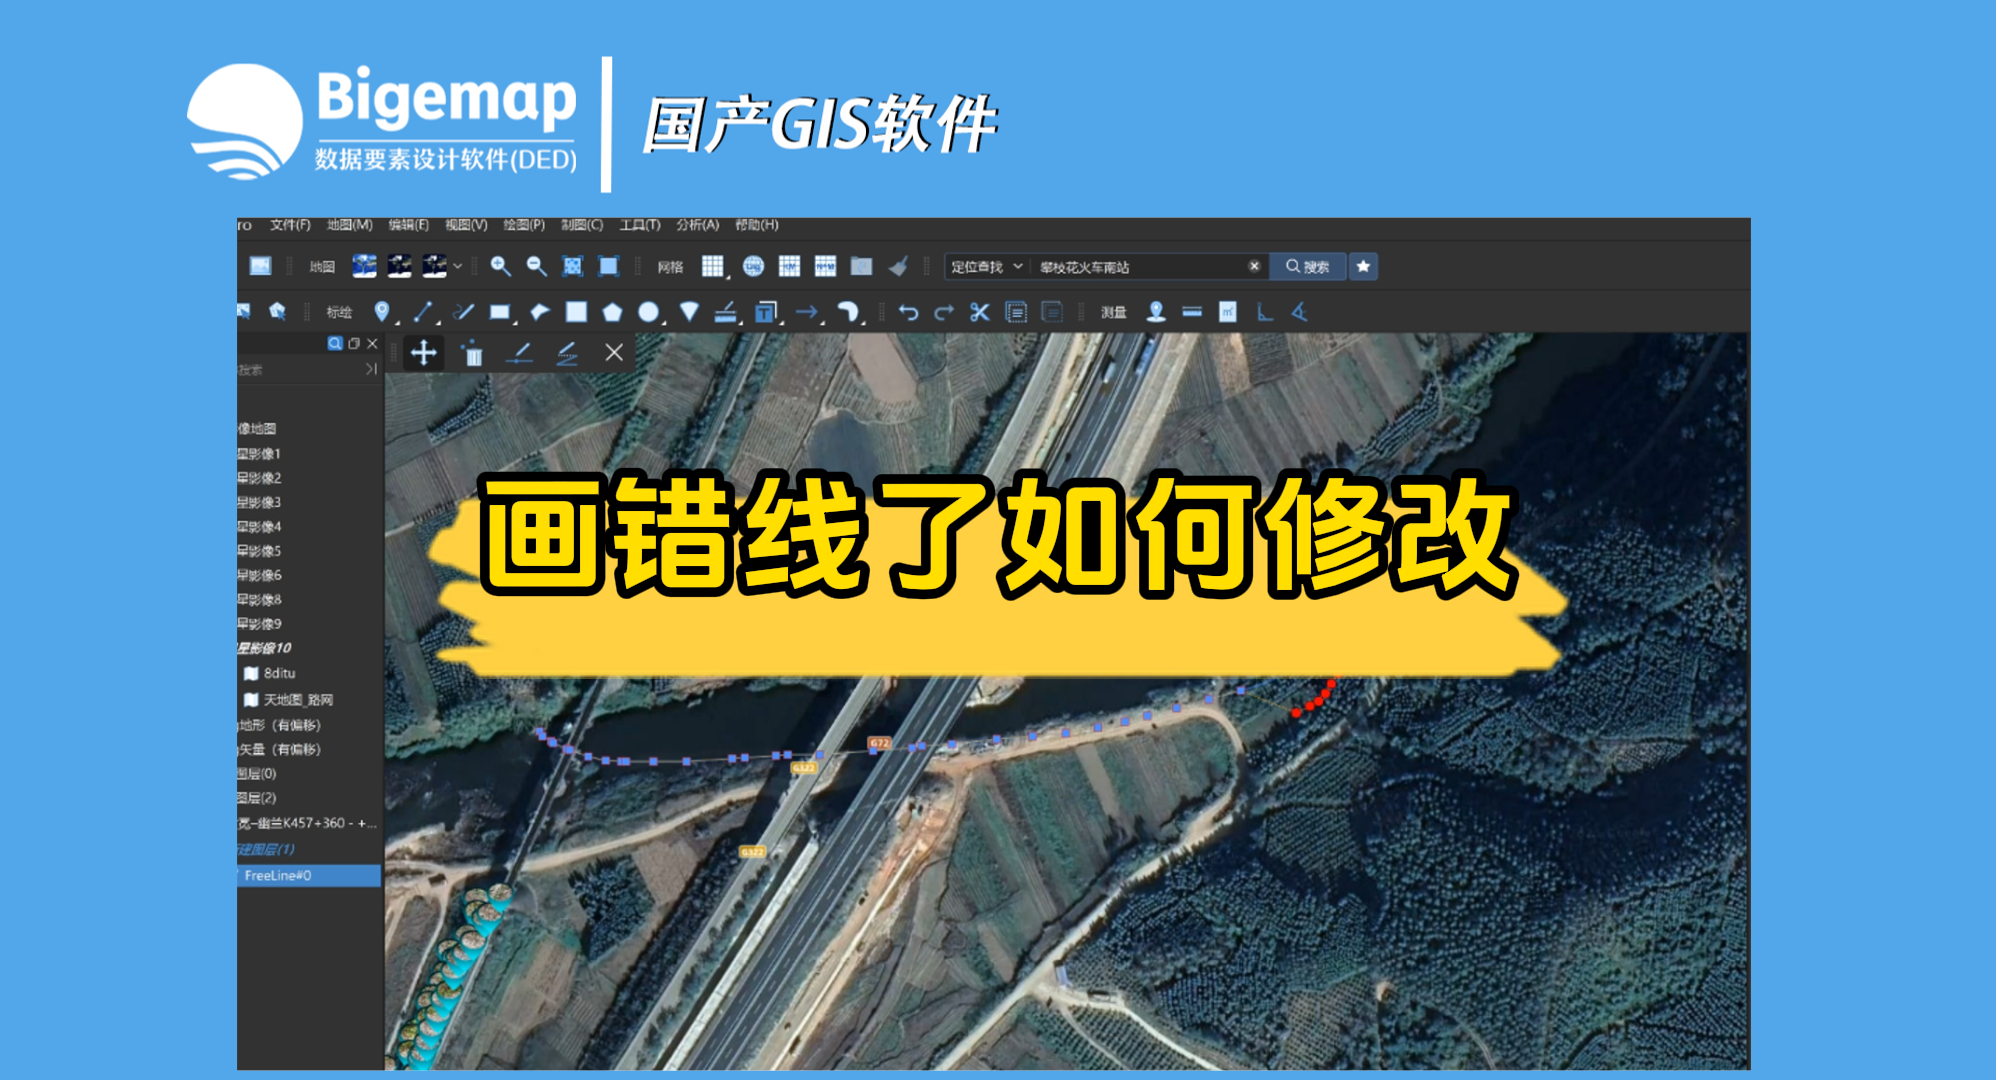This screenshot has height=1080, width=1996.
Task: Click the delete node trash icon
Action: 473,353
